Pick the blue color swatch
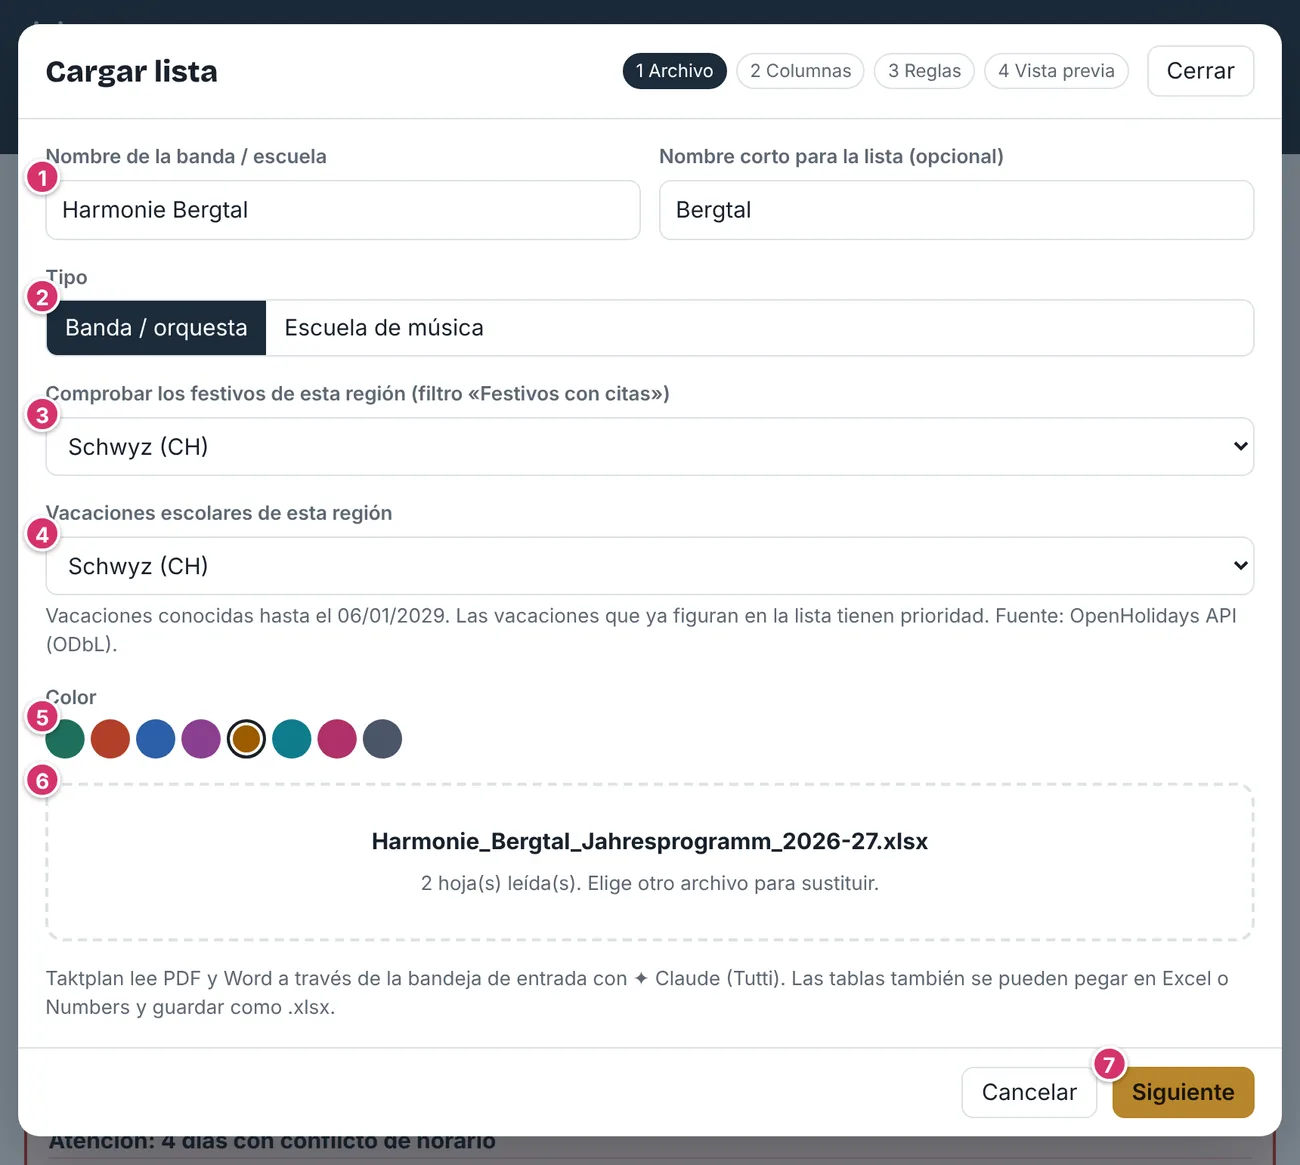This screenshot has height=1165, width=1300. tap(156, 739)
